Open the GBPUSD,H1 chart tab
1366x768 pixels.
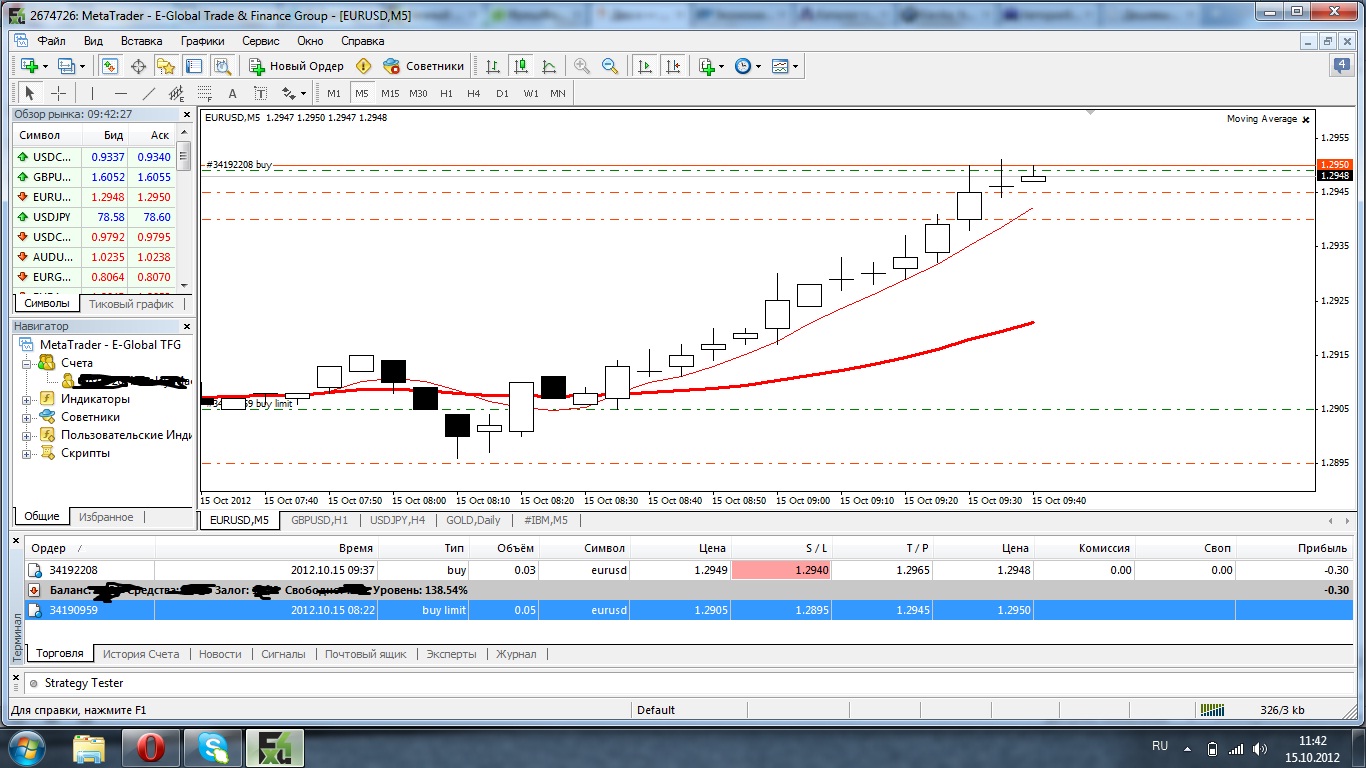click(319, 520)
